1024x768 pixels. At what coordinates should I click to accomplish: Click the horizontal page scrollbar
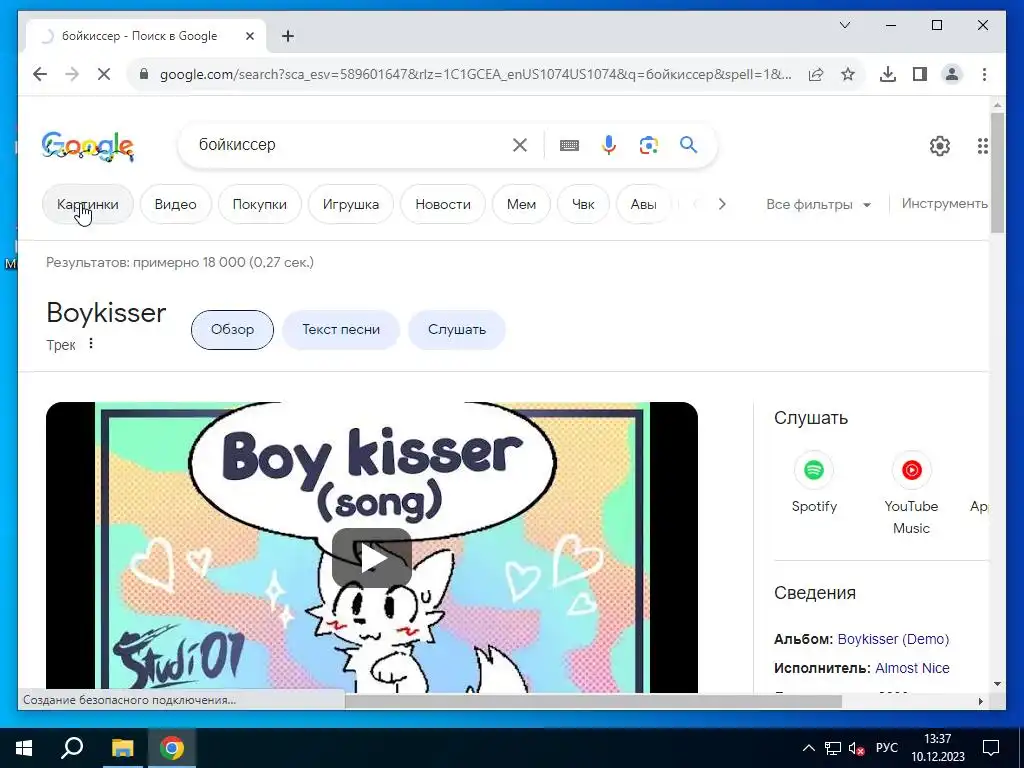pyautogui.click(x=593, y=701)
